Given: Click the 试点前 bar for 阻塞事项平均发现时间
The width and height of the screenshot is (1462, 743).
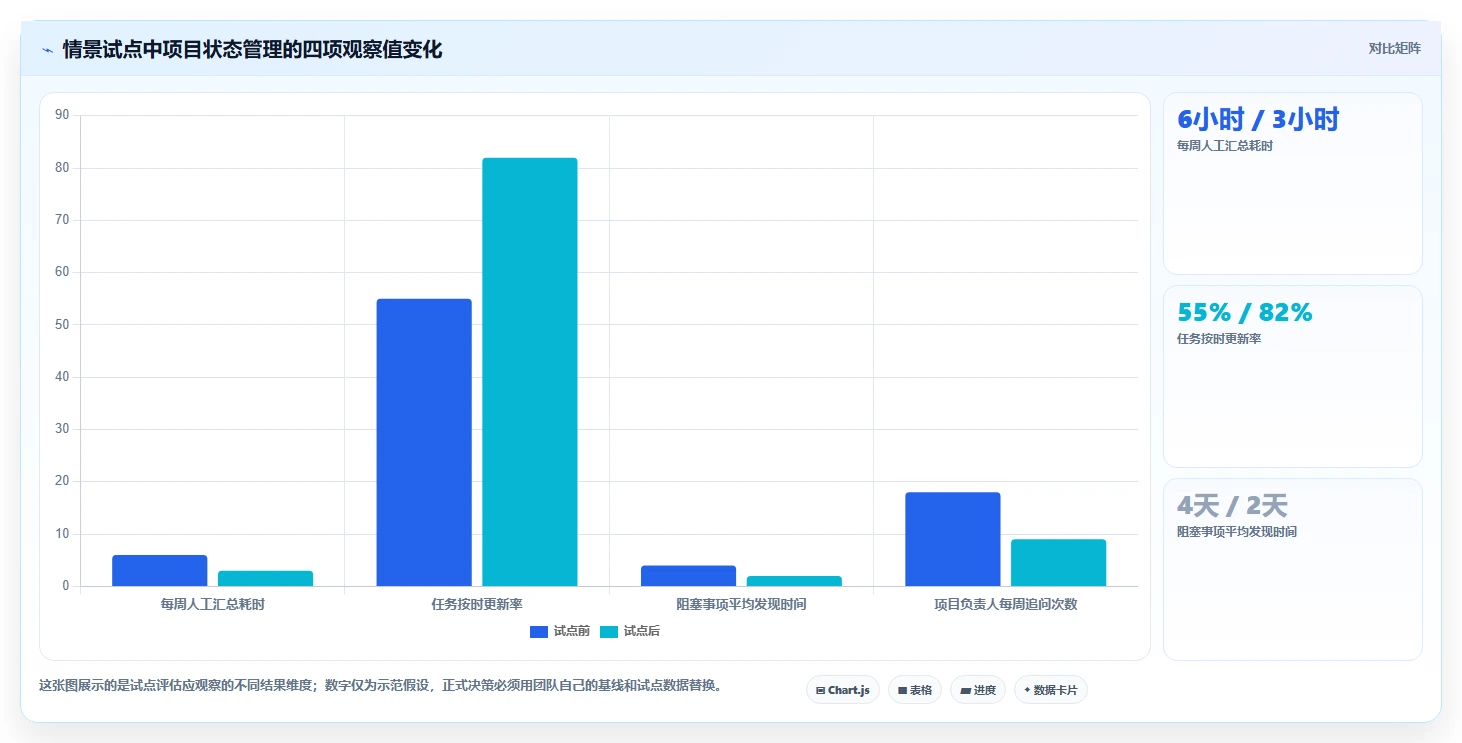Looking at the screenshot, I should tap(688, 576).
